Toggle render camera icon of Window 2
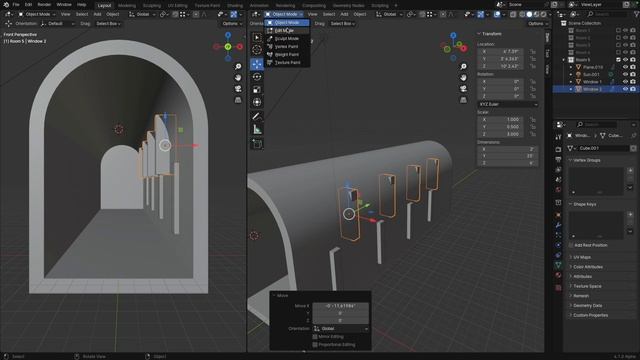Screen dimensions: 640x360 (x=633, y=89)
